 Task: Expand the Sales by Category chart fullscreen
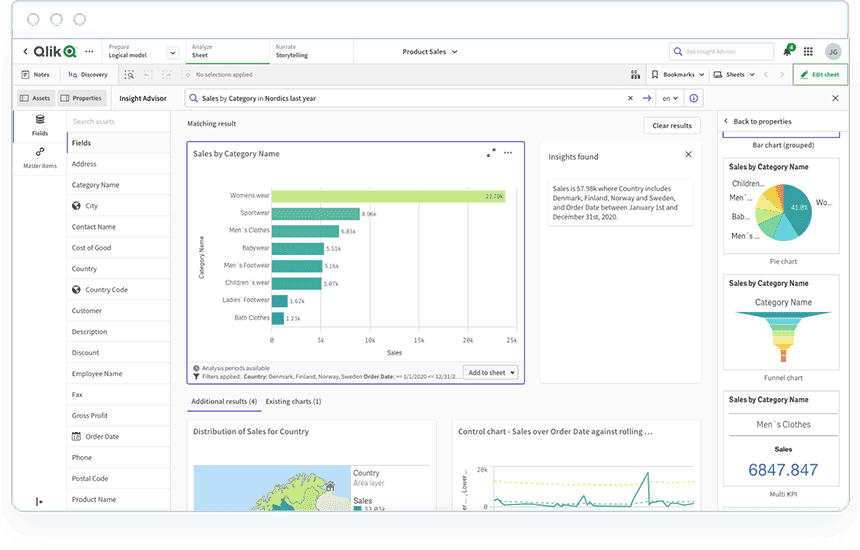491,153
